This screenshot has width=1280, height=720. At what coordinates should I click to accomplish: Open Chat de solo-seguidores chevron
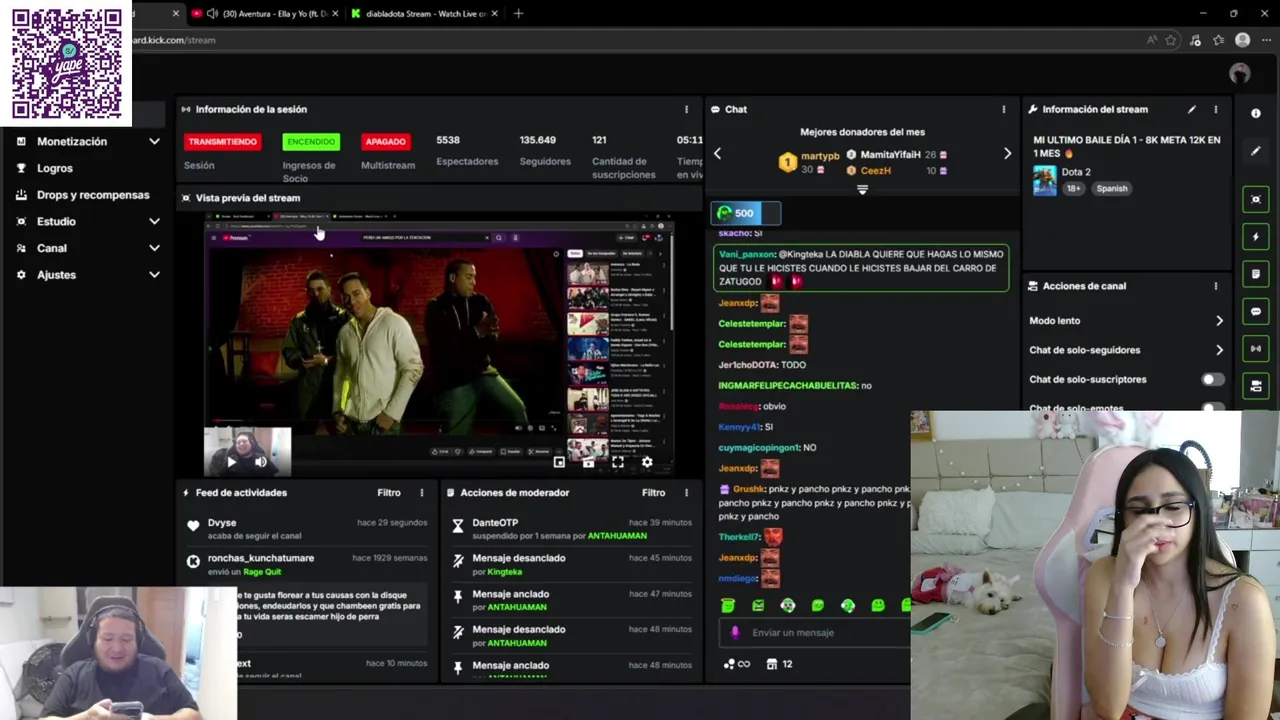(x=1219, y=350)
